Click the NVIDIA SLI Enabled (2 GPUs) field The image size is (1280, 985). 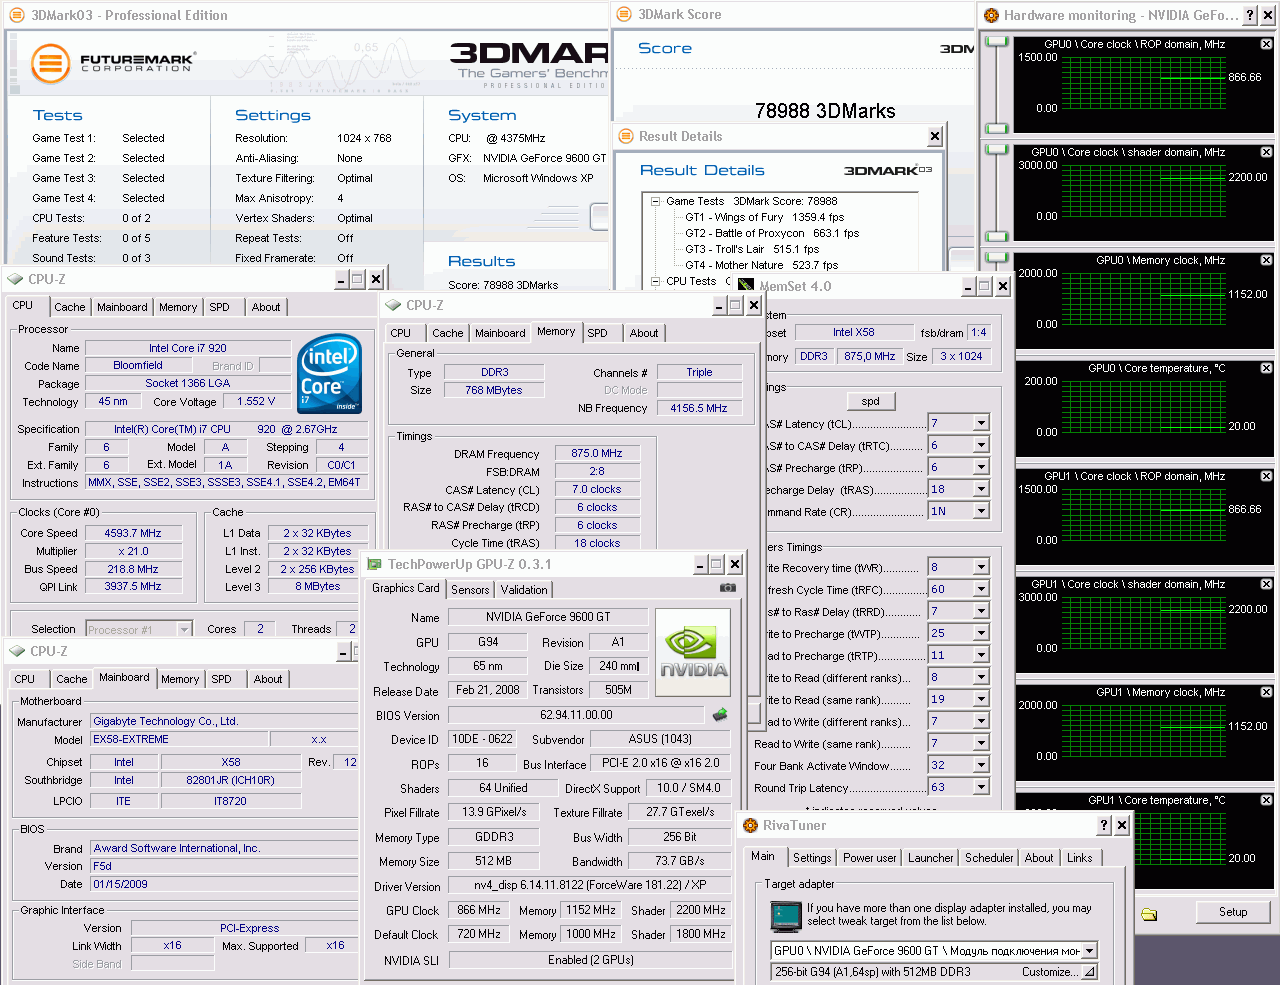coord(590,960)
